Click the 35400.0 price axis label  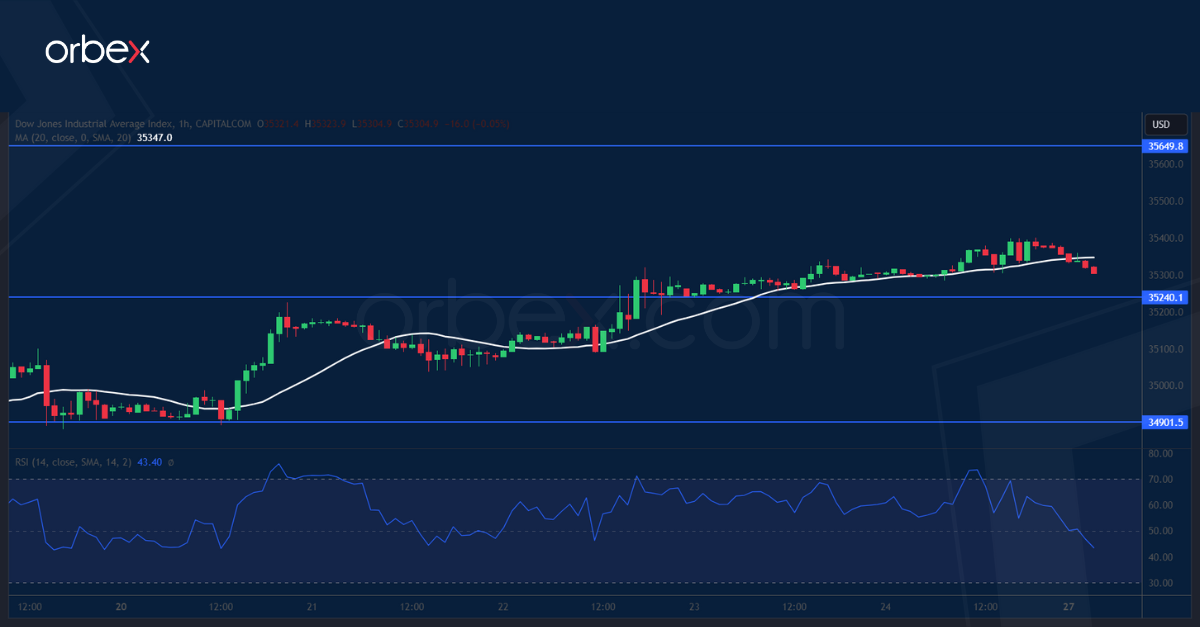[1165, 238]
